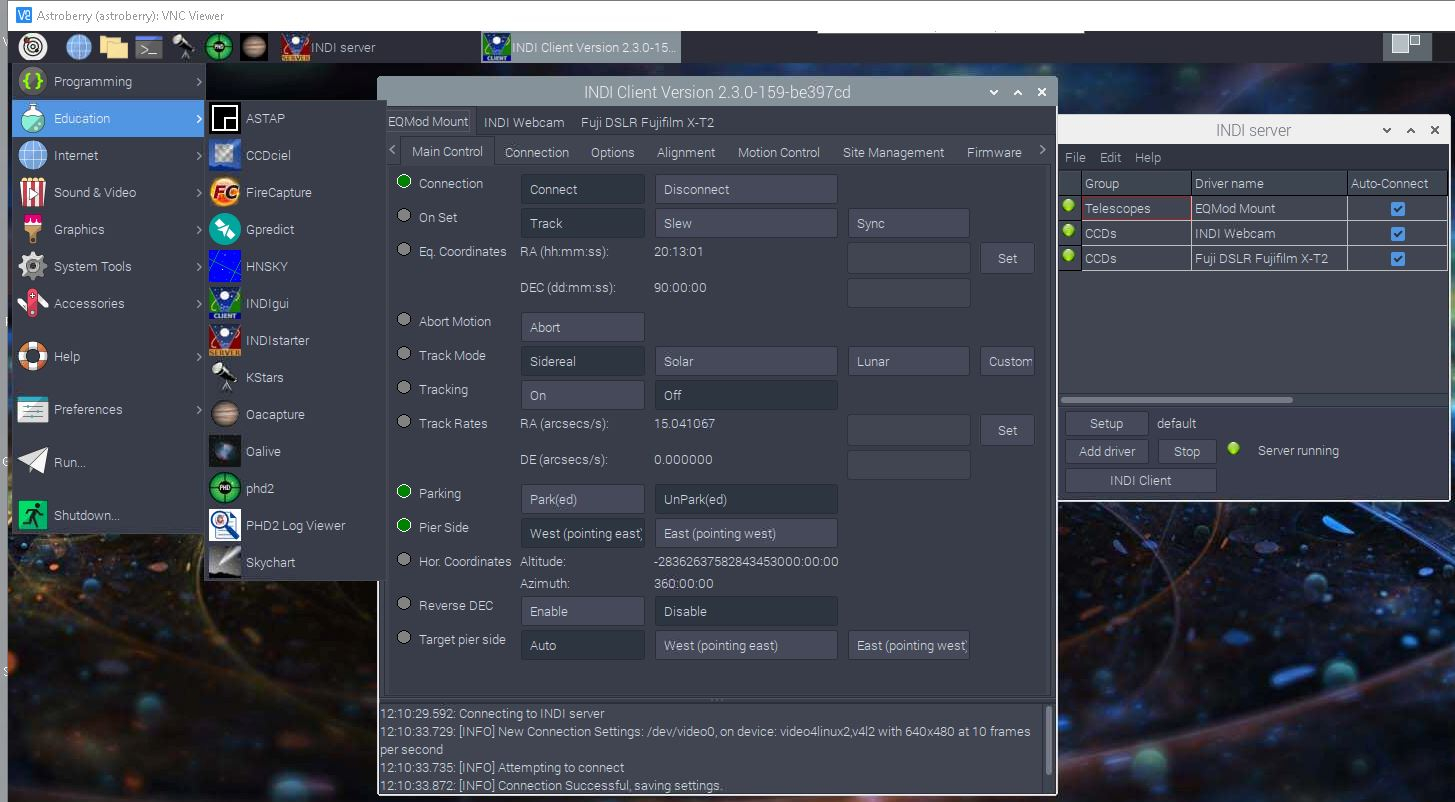Click the UnPark(ed) button

pos(746,499)
